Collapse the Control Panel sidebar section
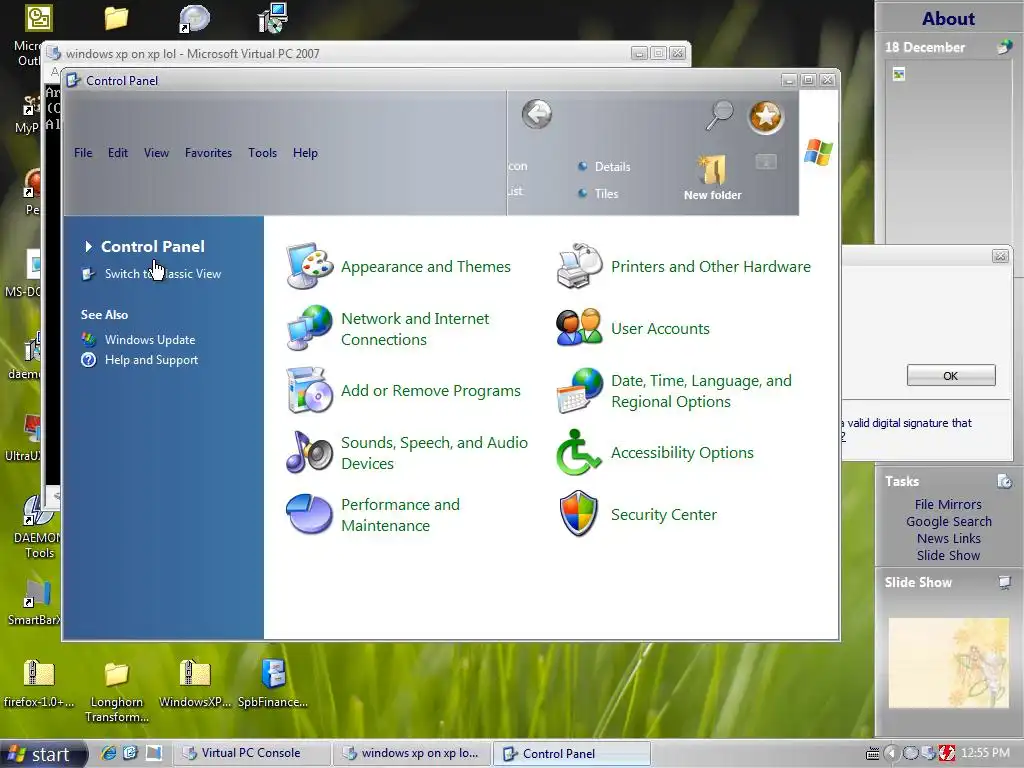This screenshot has width=1024, height=768. pyautogui.click(x=88, y=246)
